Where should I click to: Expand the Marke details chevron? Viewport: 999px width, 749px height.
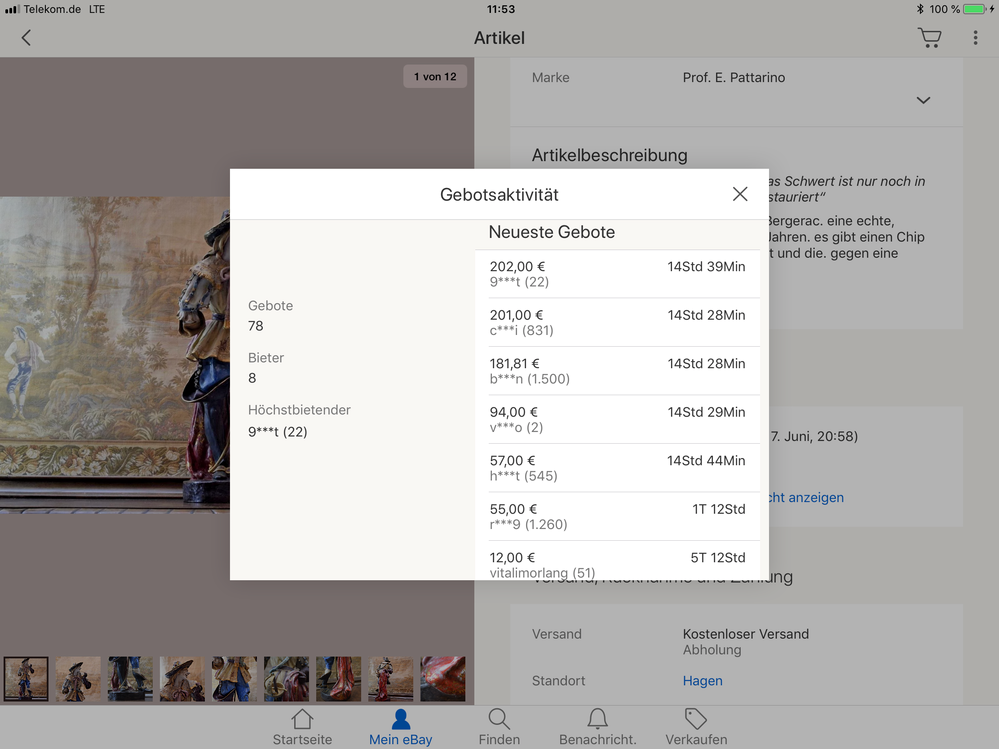(923, 100)
